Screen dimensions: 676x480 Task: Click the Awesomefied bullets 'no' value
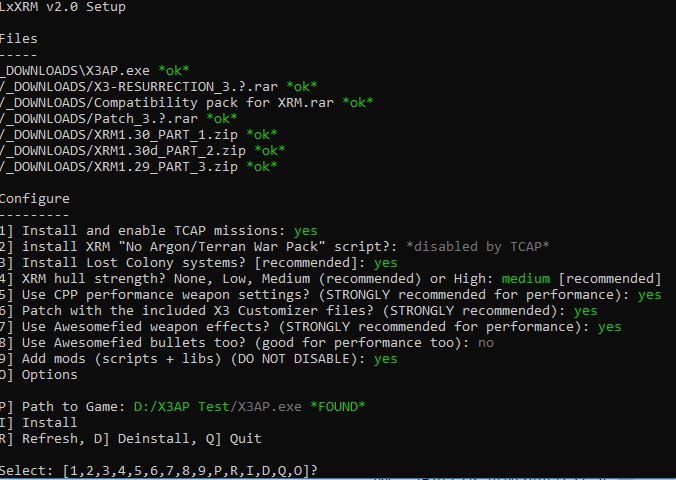[x=485, y=343]
